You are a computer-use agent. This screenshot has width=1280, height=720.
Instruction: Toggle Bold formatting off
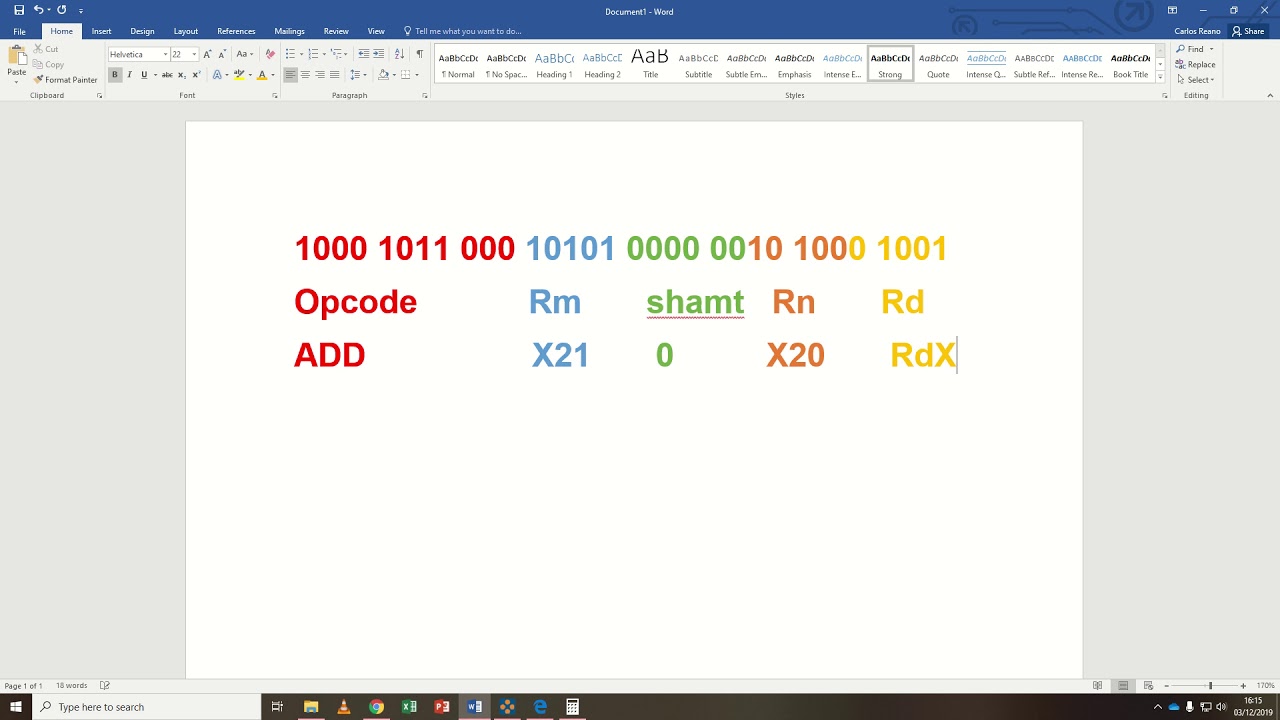point(115,75)
